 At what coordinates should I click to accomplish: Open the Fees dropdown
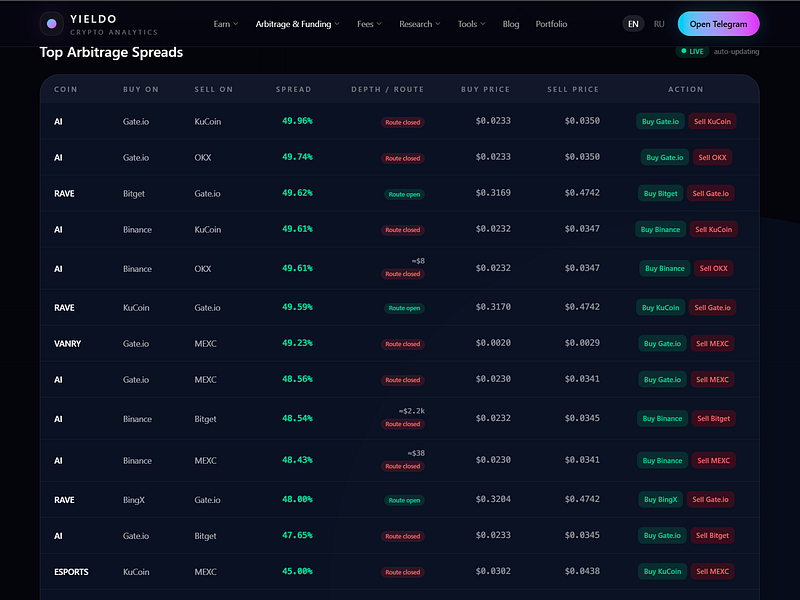[x=369, y=24]
